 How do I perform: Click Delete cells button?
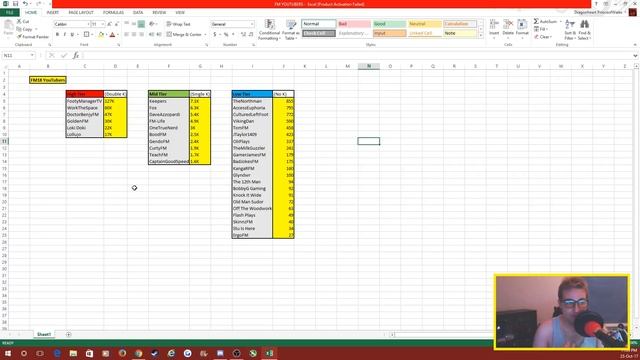click(508, 28)
